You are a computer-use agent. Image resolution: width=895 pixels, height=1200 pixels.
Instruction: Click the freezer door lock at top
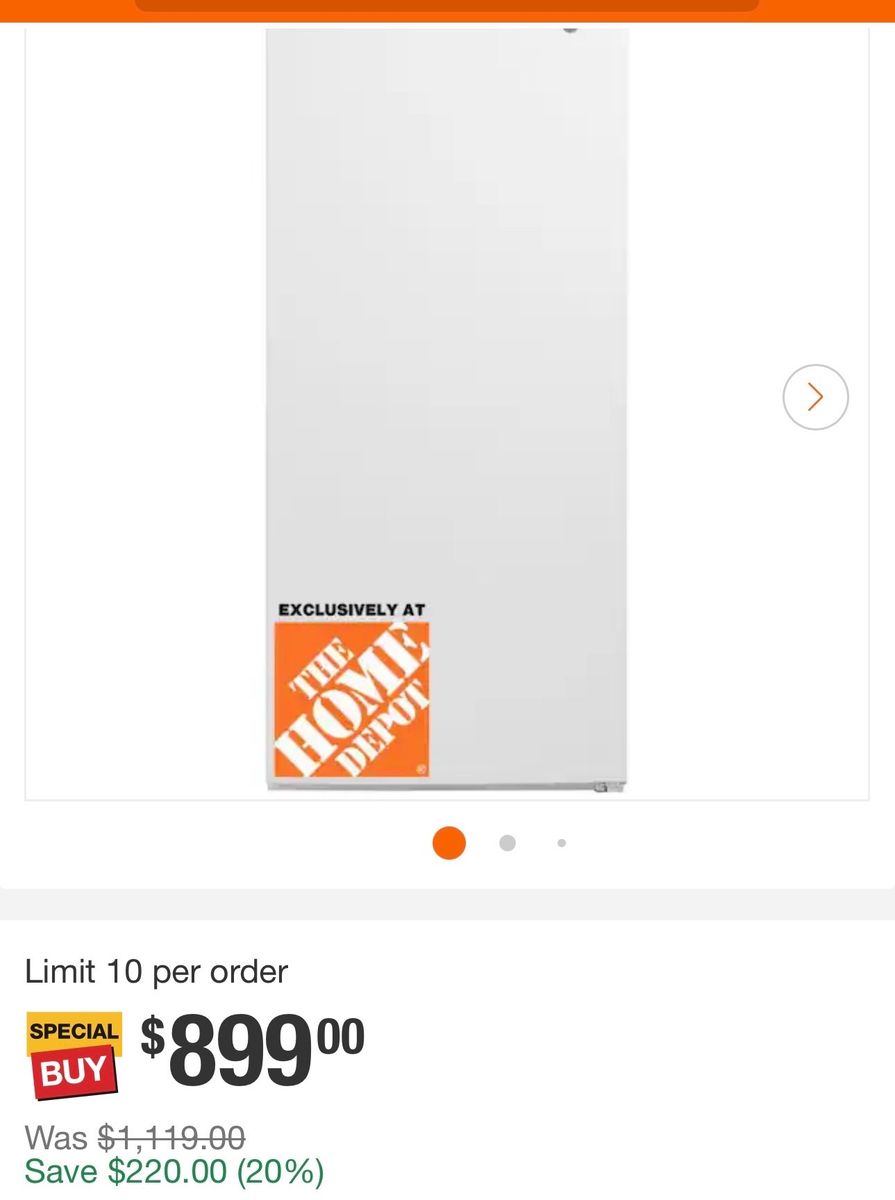(x=571, y=28)
